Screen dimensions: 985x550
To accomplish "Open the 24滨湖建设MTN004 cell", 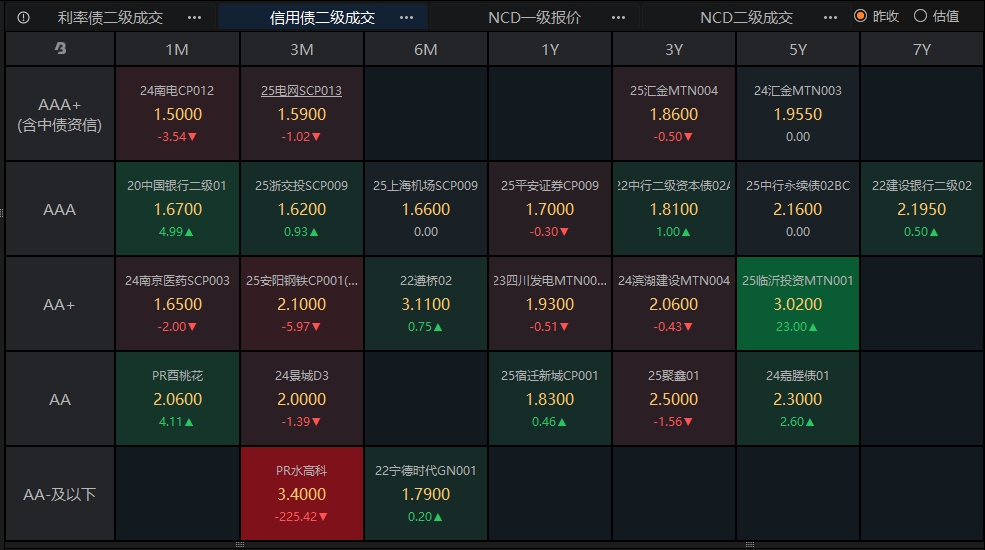I will [674, 304].
